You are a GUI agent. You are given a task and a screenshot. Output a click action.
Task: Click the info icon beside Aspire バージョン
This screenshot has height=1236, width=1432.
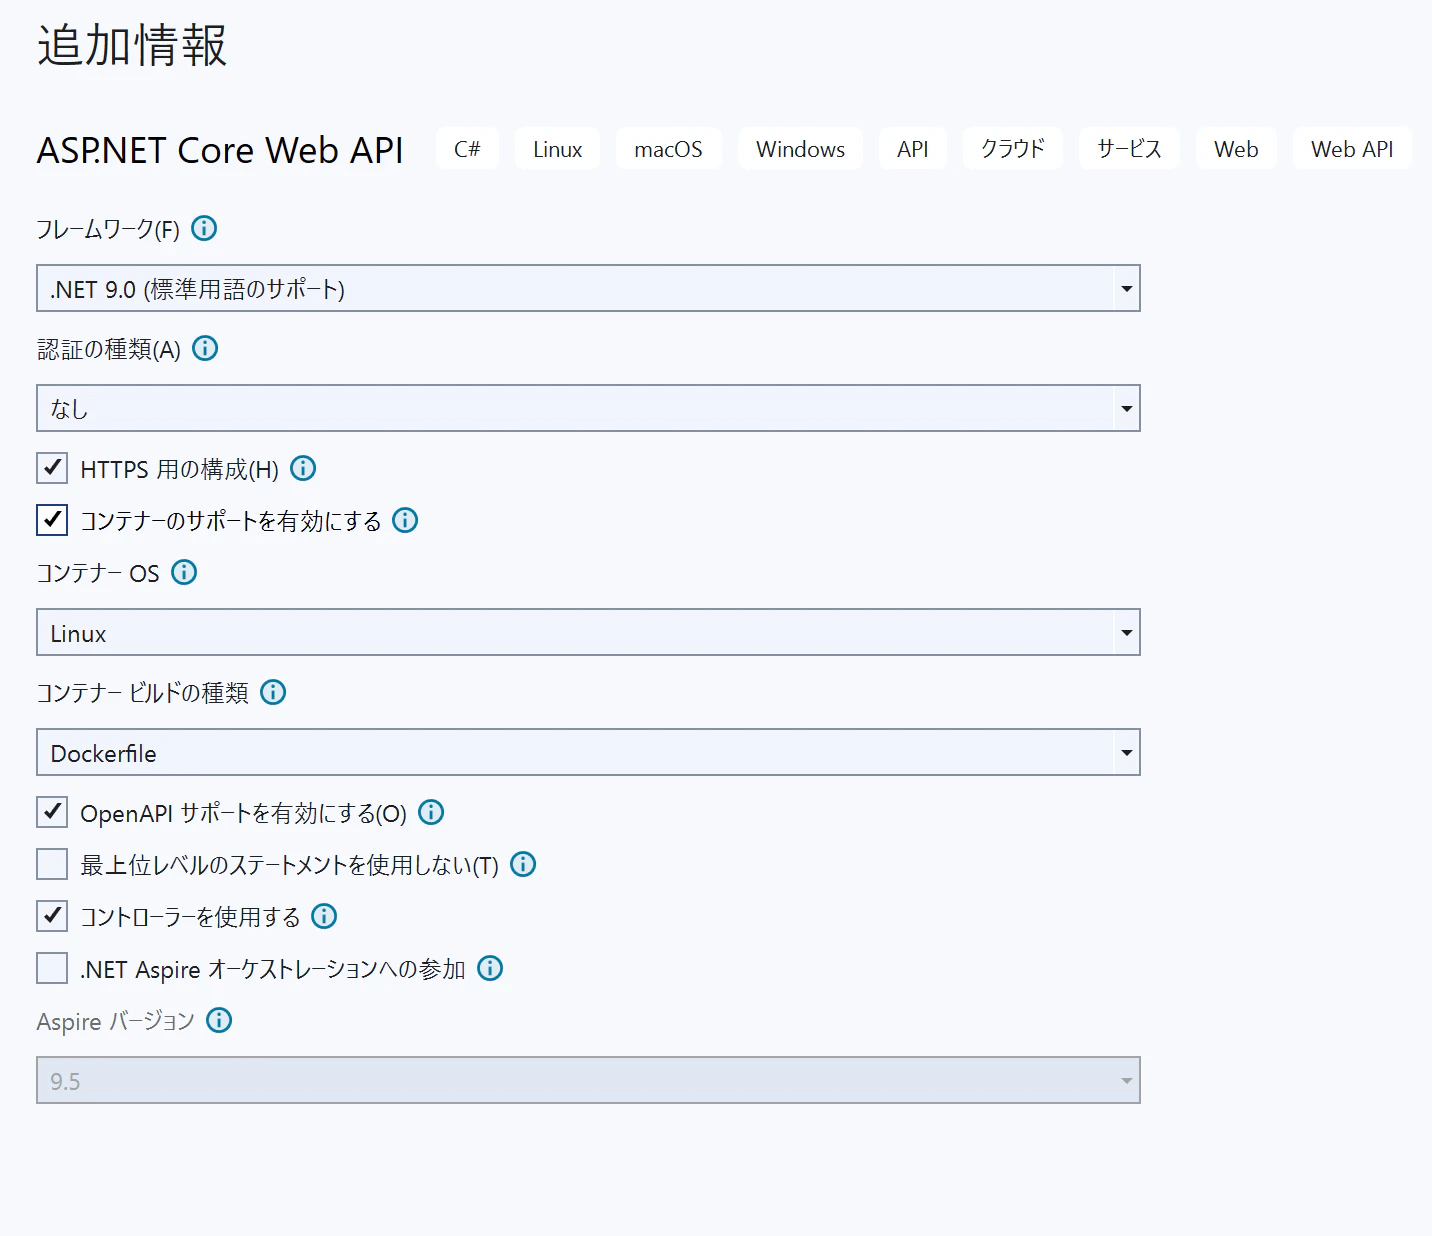point(219,1020)
